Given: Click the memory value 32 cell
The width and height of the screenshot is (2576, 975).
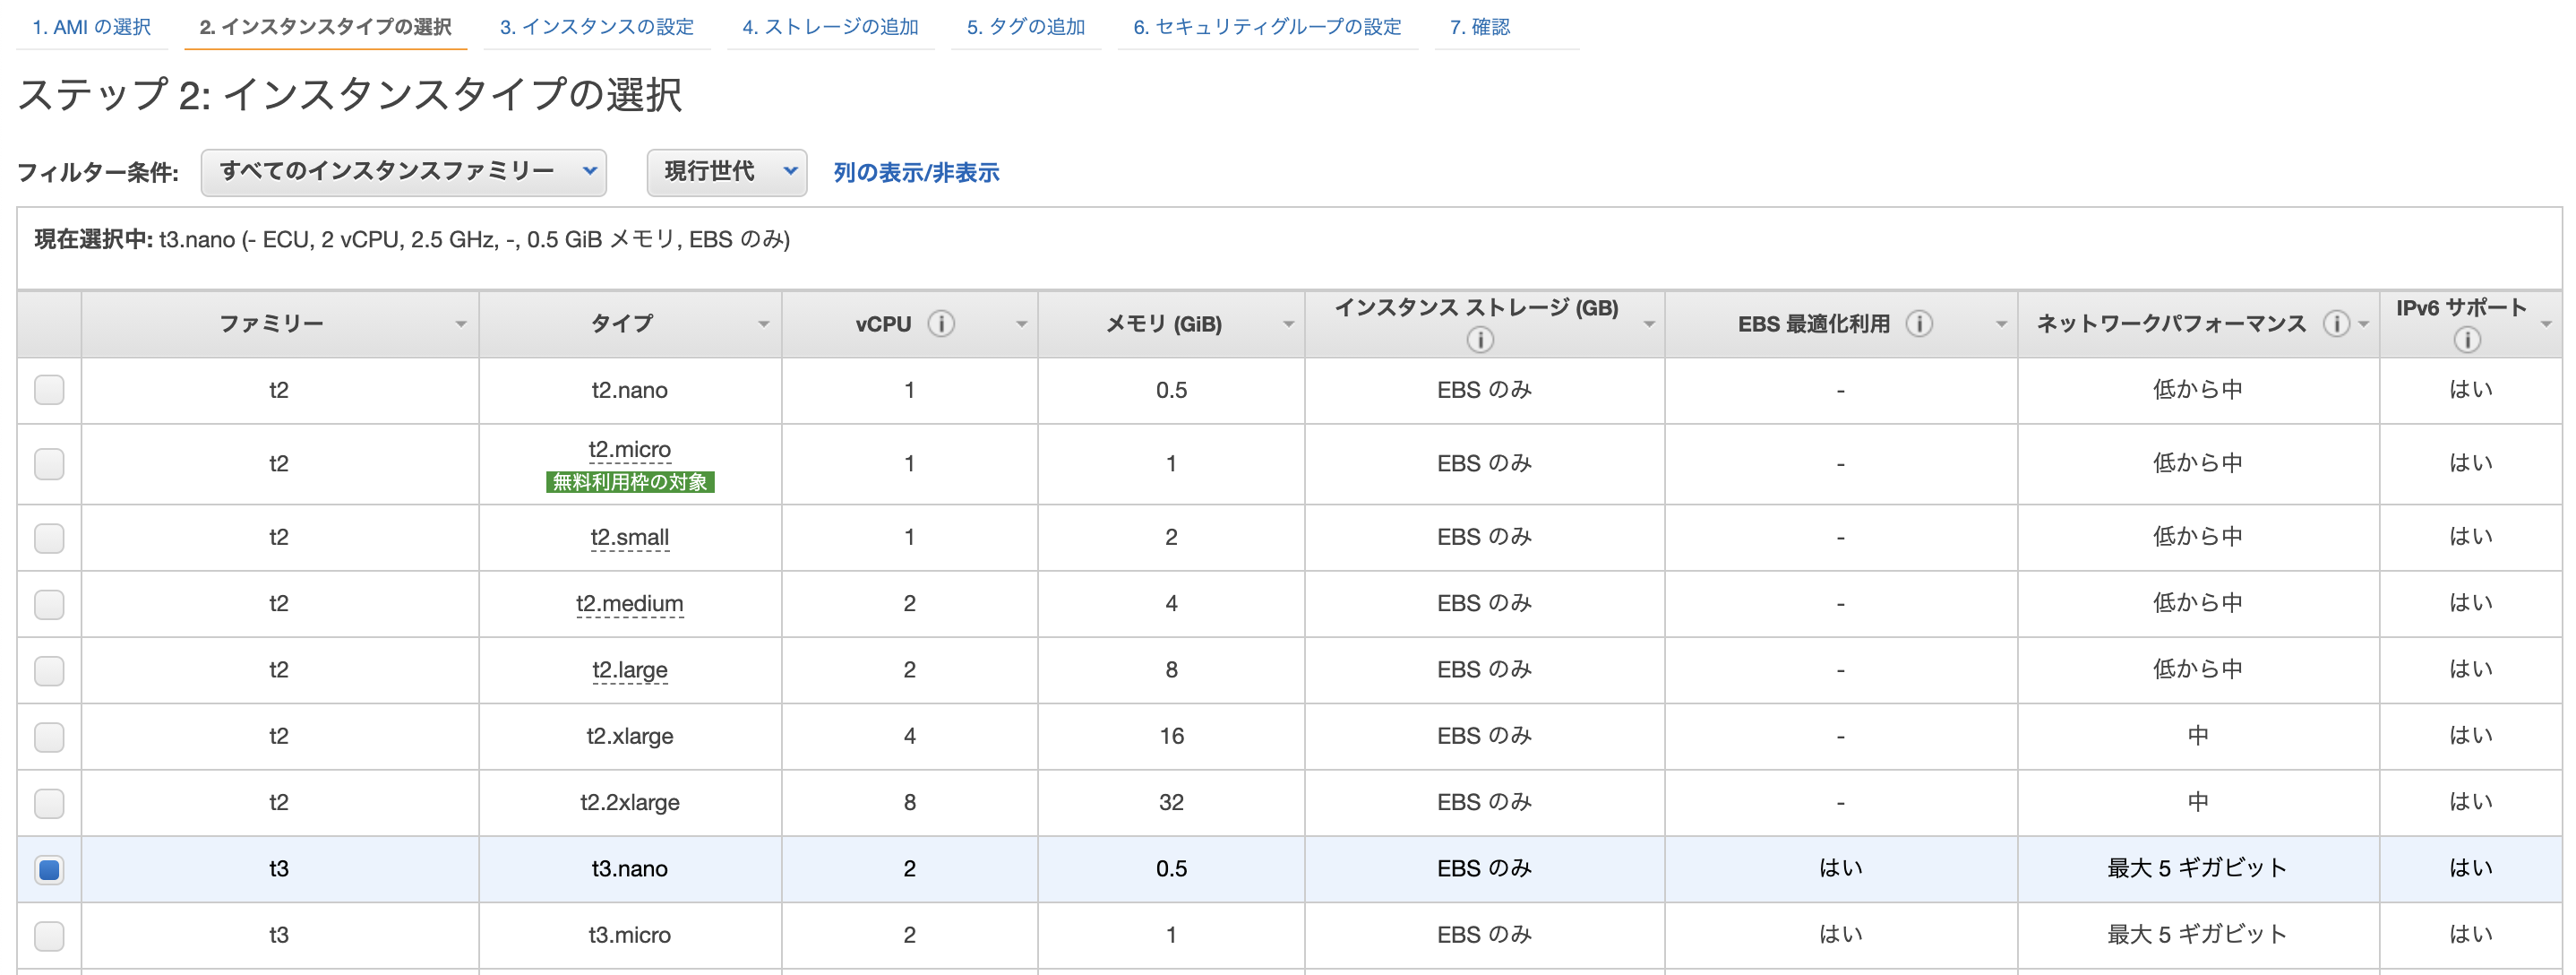Looking at the screenshot, I should click(1171, 803).
